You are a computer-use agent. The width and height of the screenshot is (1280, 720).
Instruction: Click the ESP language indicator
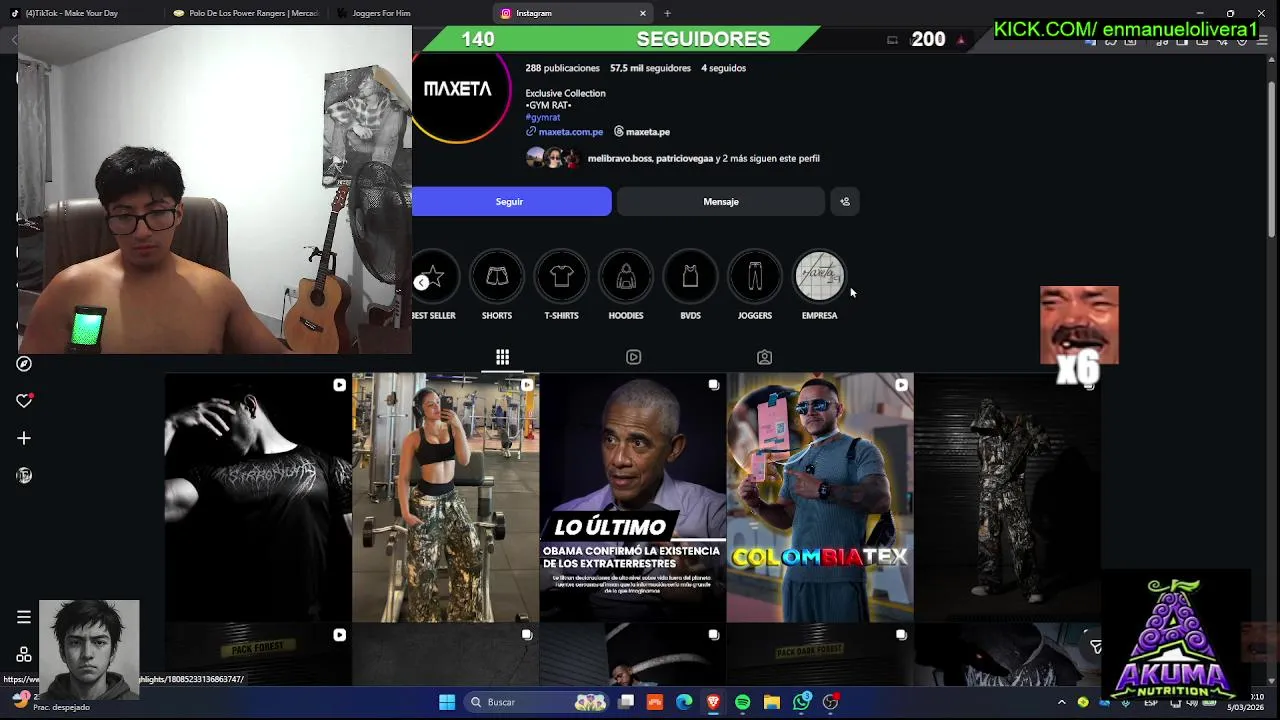[x=1151, y=702]
